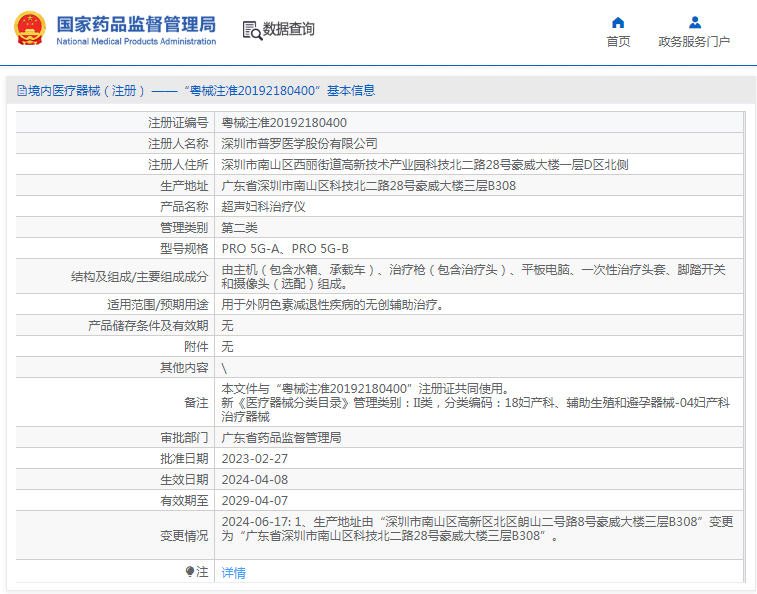
Task: Click the 备注 remarks text
Action: pyautogui.click(x=476, y=402)
